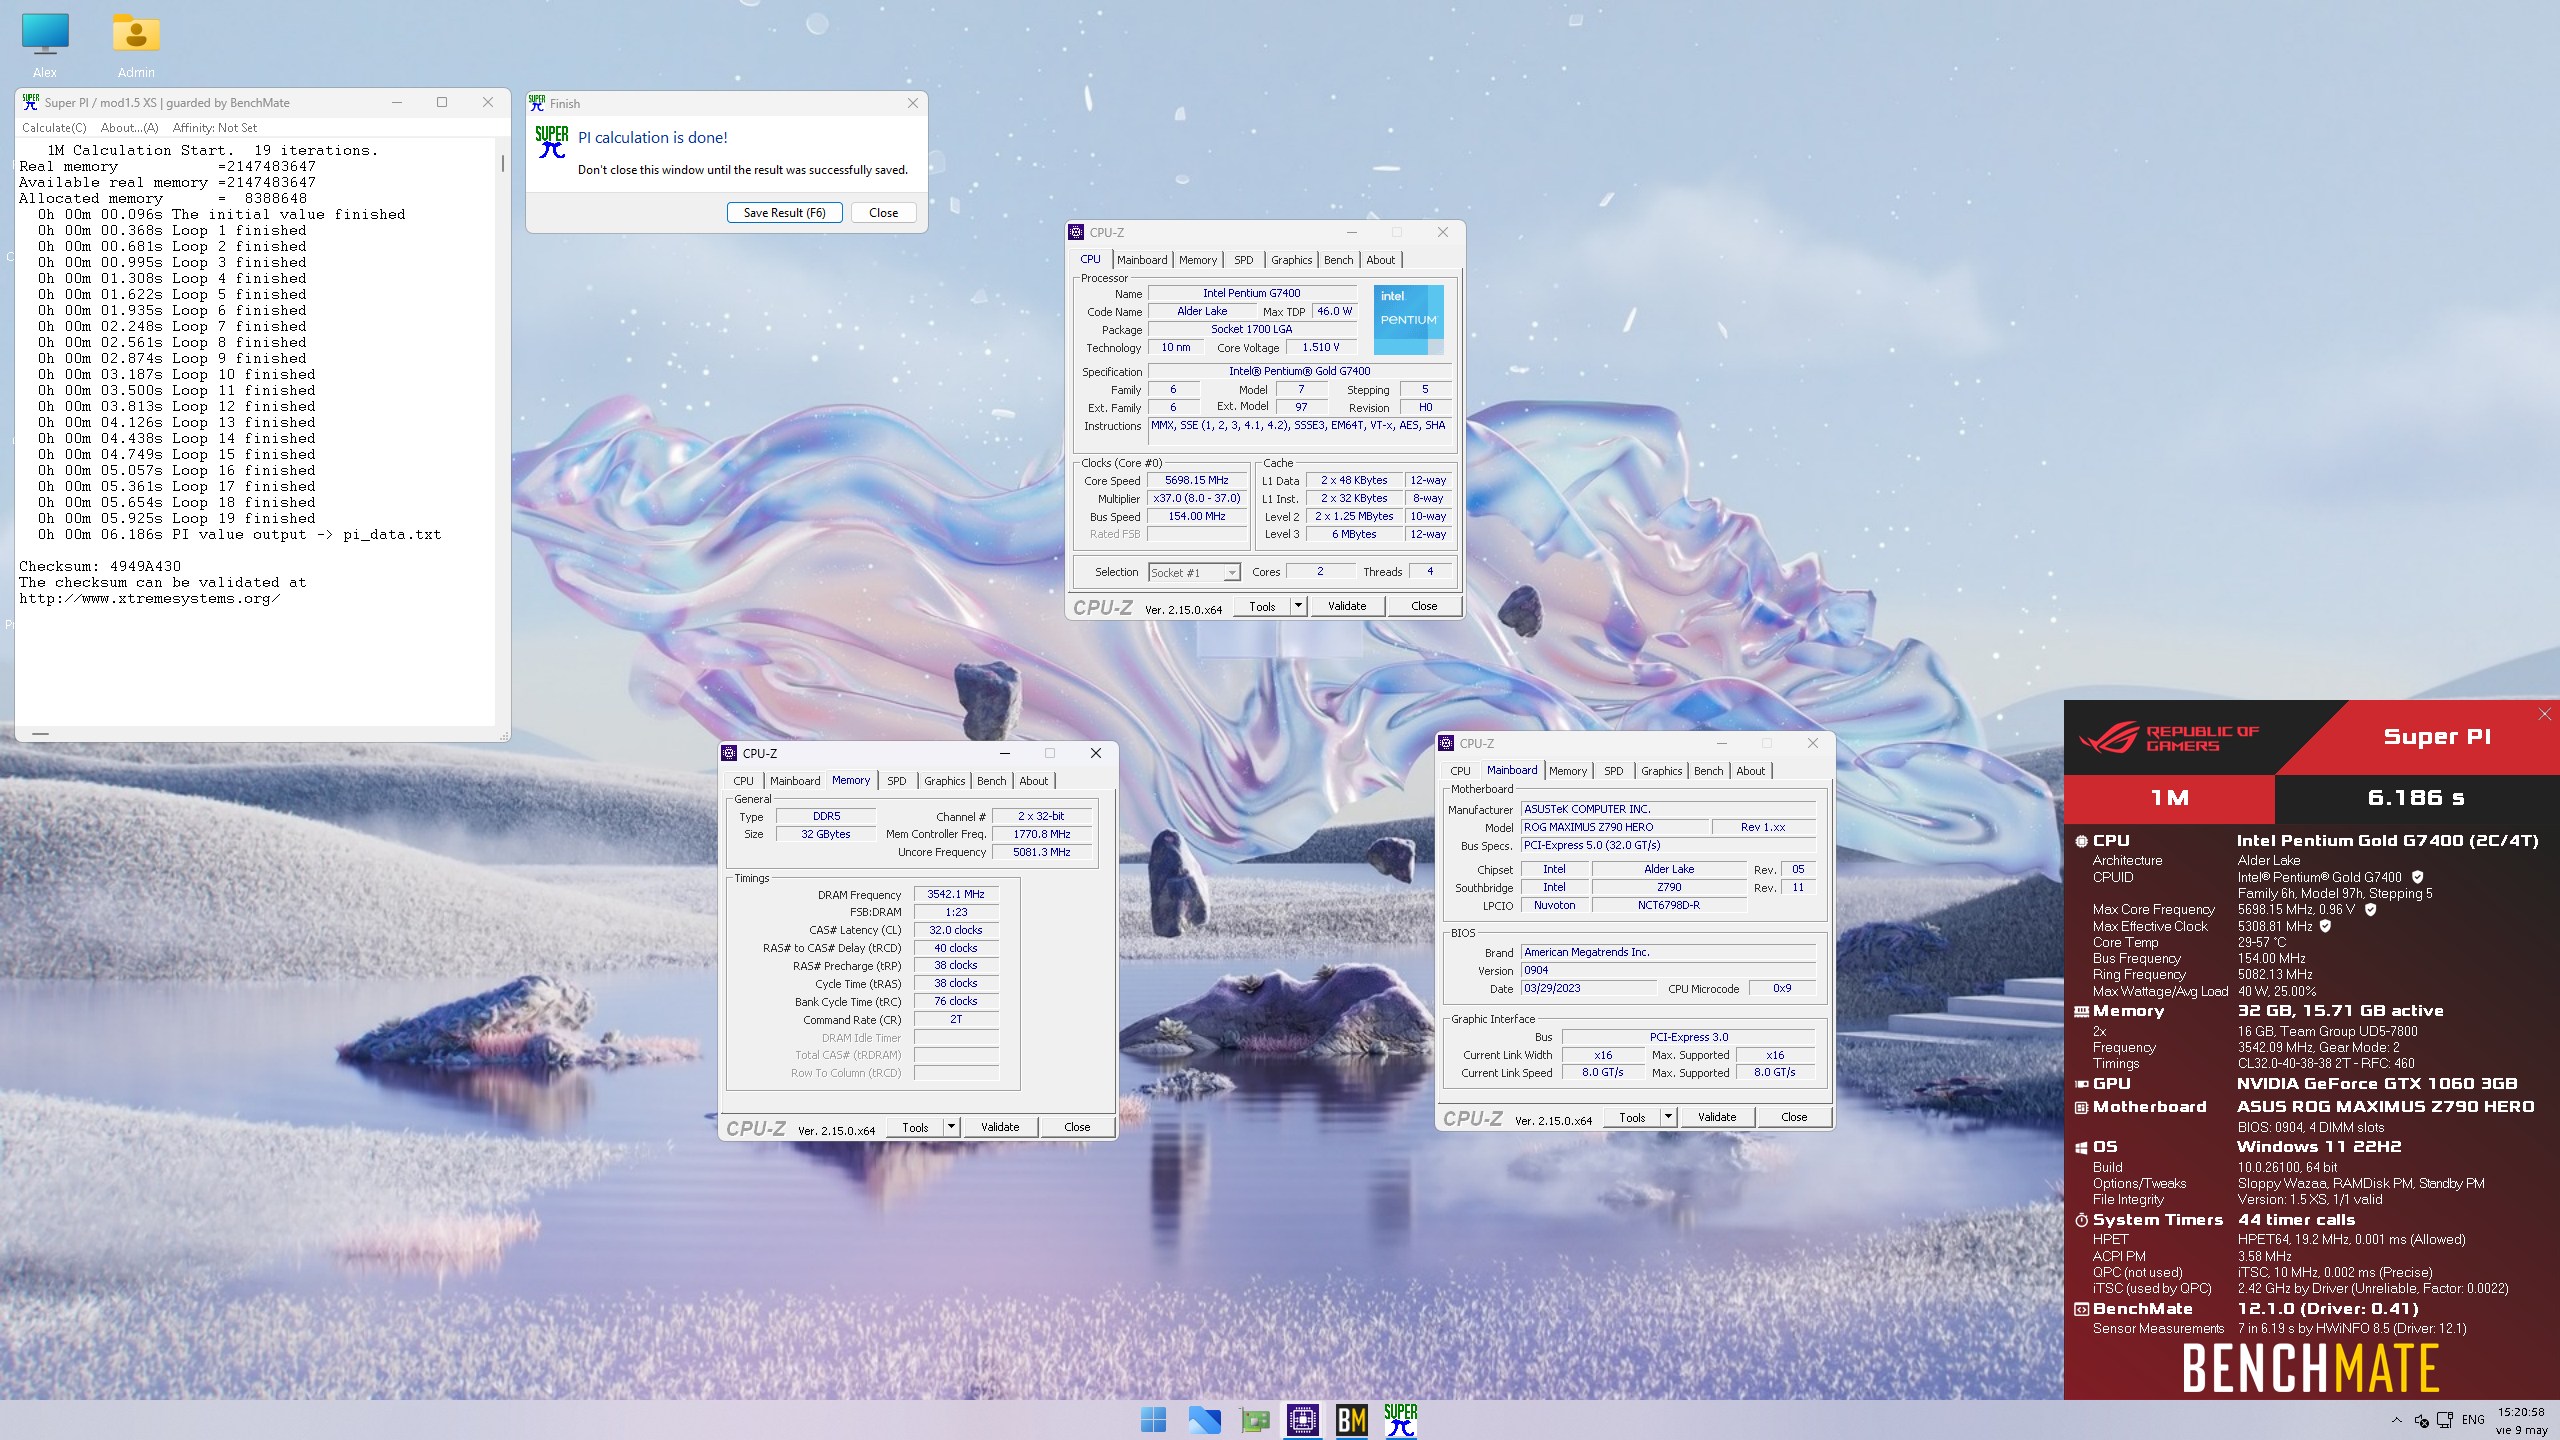The width and height of the screenshot is (2560, 1440).
Task: Open the Socket #1 selection dropdown
Action: pyautogui.click(x=1194, y=573)
